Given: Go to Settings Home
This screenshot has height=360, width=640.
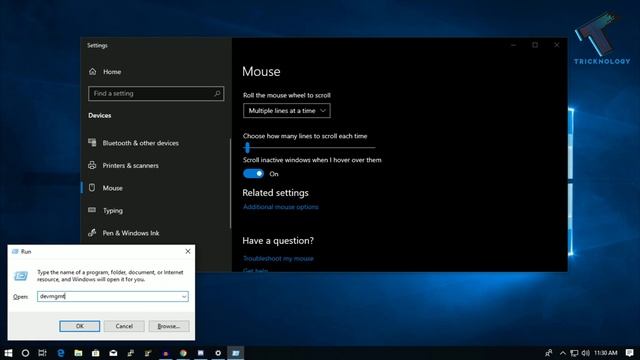Looking at the screenshot, I should click(112, 72).
